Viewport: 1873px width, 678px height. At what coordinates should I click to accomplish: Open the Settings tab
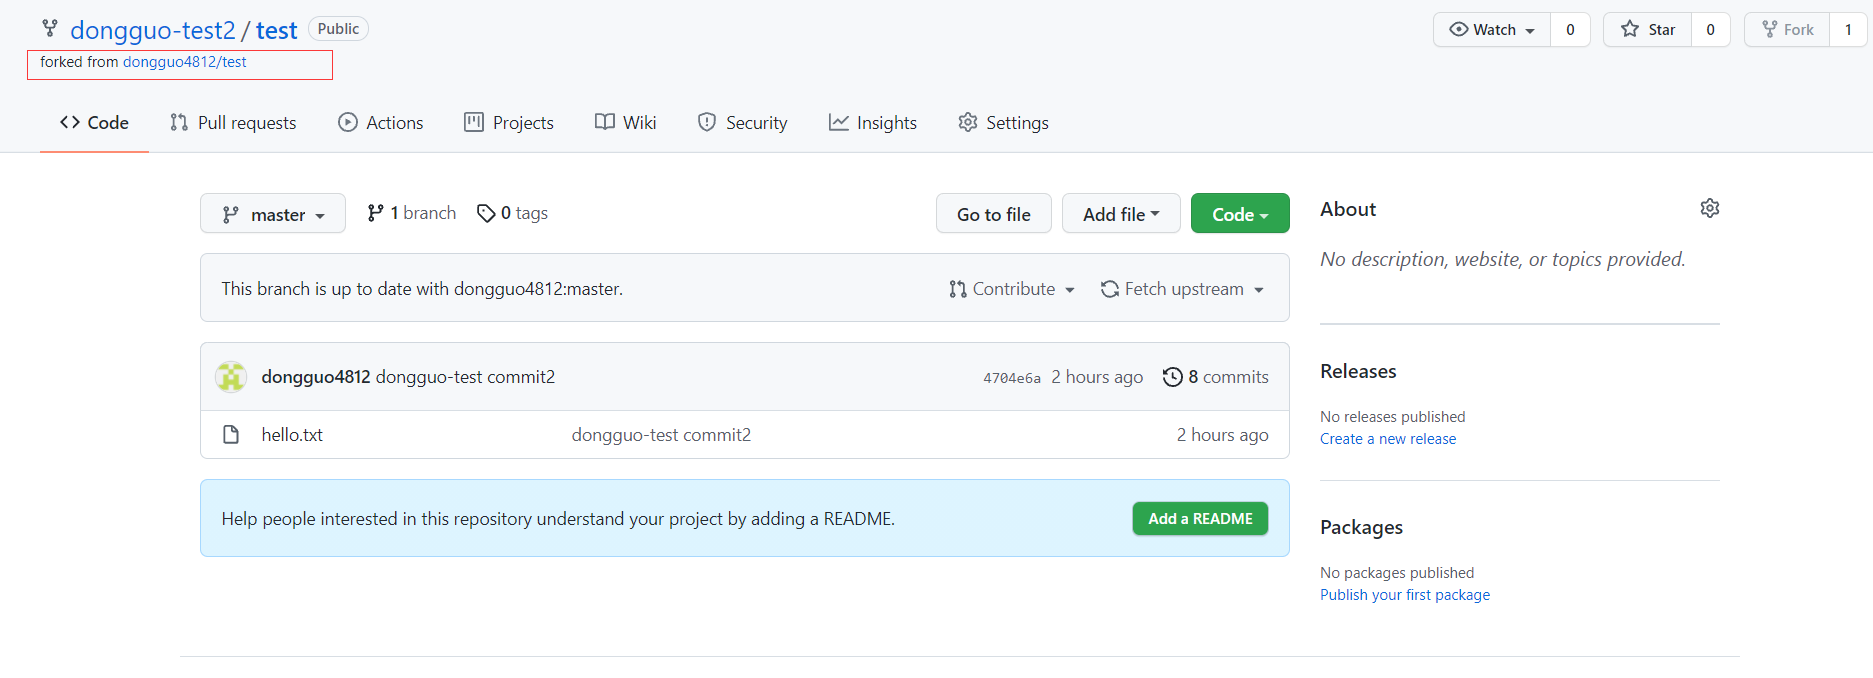1003,123
